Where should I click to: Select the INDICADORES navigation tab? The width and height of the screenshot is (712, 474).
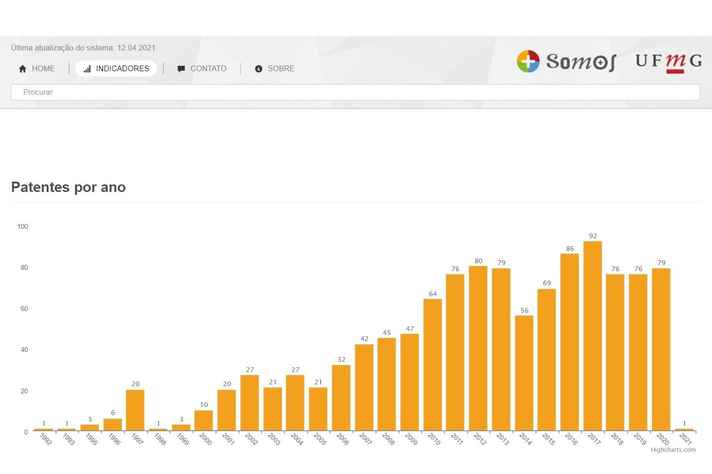pyautogui.click(x=116, y=69)
